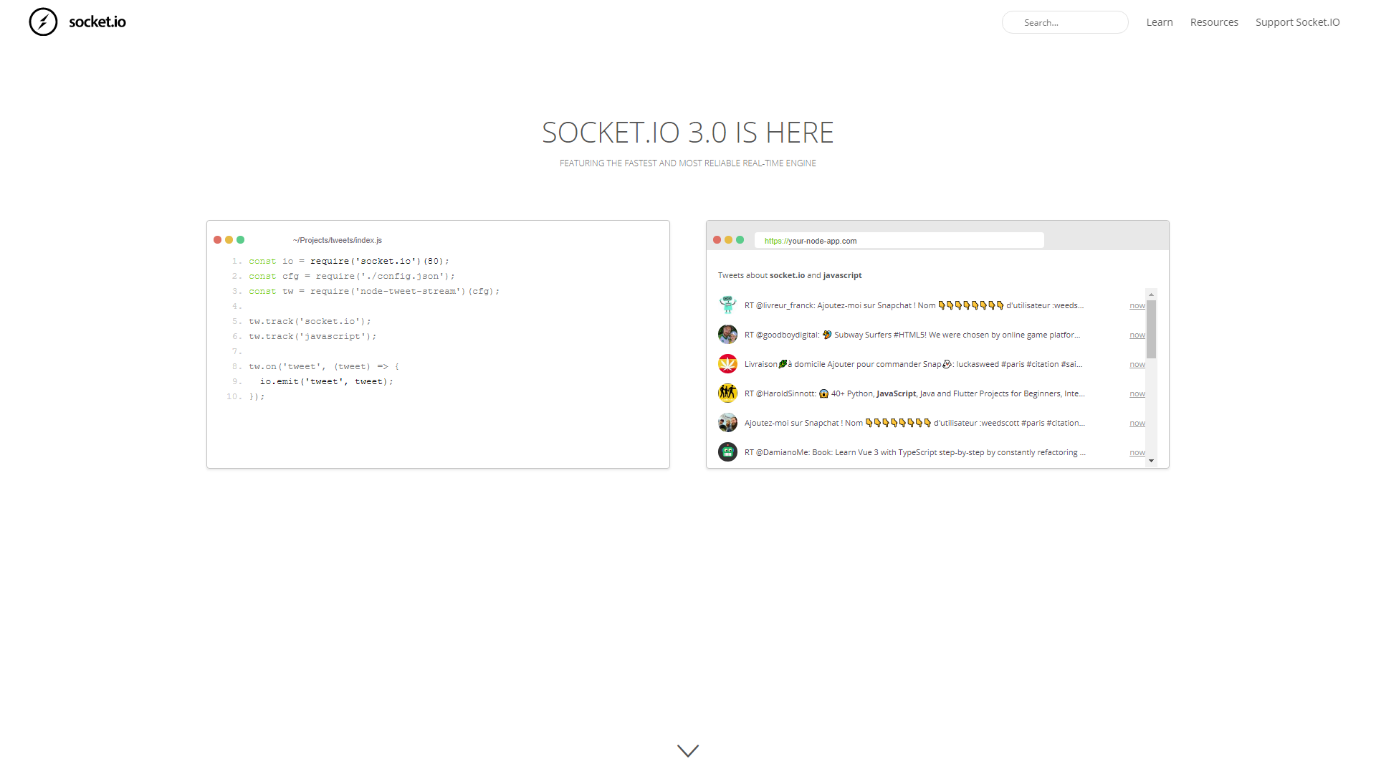Click the green dot in the code editor window

click(241, 240)
